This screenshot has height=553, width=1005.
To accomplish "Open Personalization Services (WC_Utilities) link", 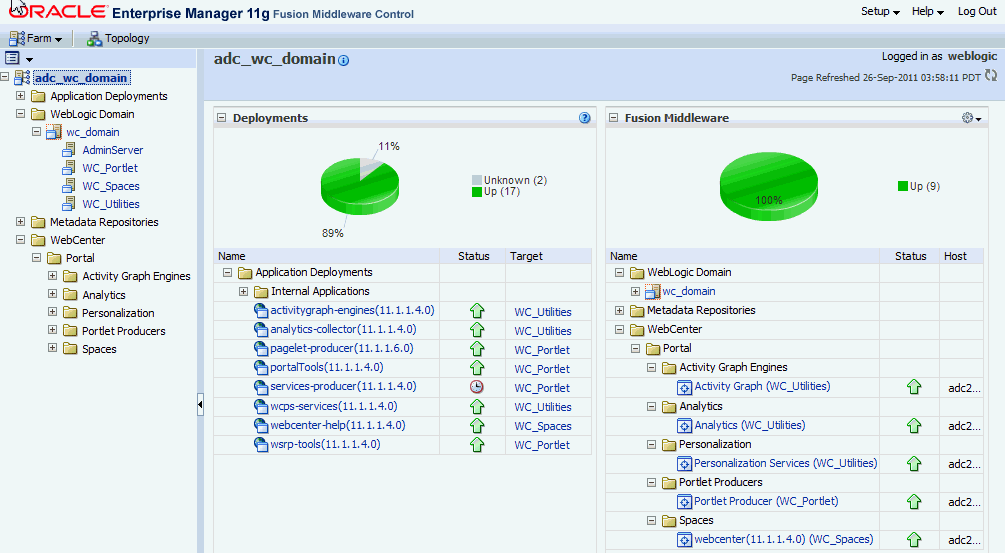I will coord(786,463).
